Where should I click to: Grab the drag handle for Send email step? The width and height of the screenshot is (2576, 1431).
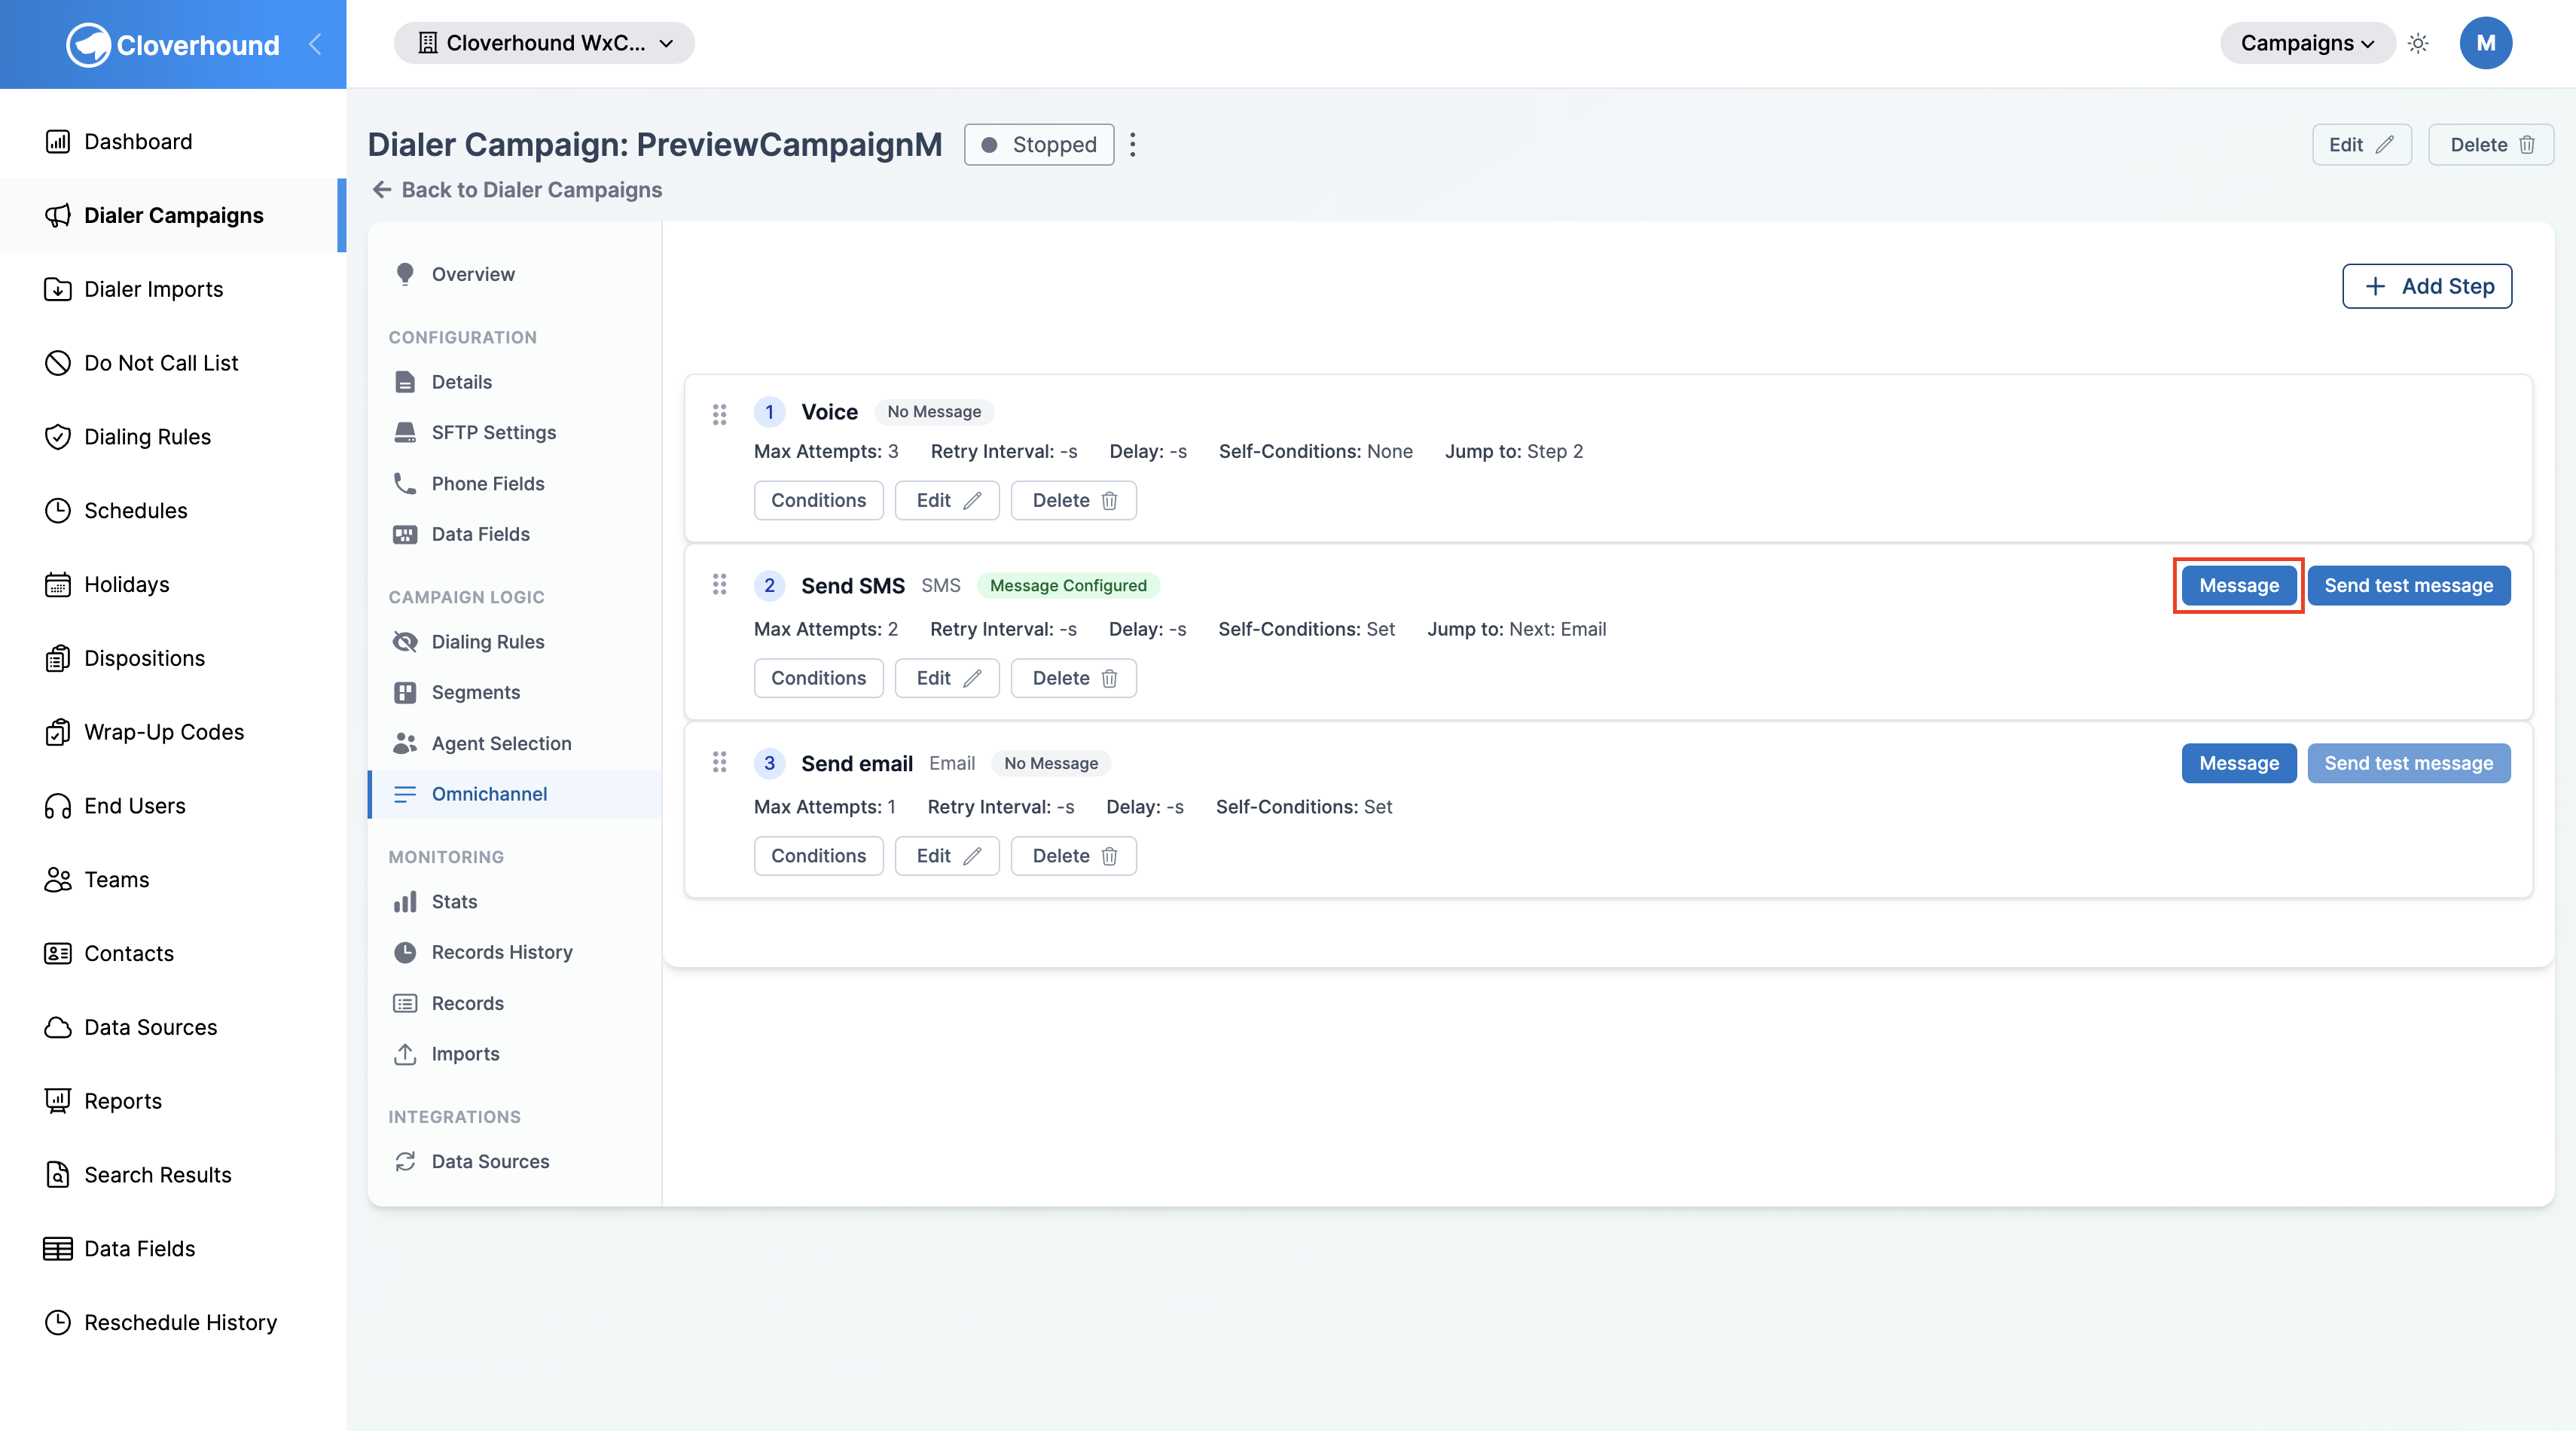click(719, 763)
